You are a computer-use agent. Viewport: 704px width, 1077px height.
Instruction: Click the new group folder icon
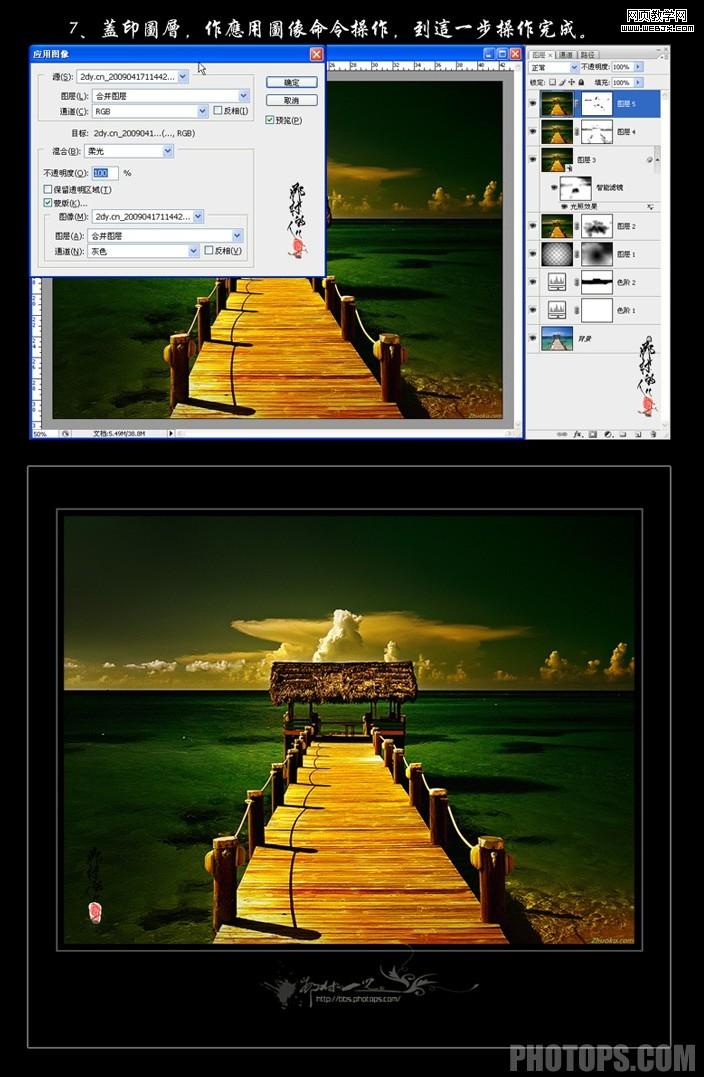click(x=623, y=434)
